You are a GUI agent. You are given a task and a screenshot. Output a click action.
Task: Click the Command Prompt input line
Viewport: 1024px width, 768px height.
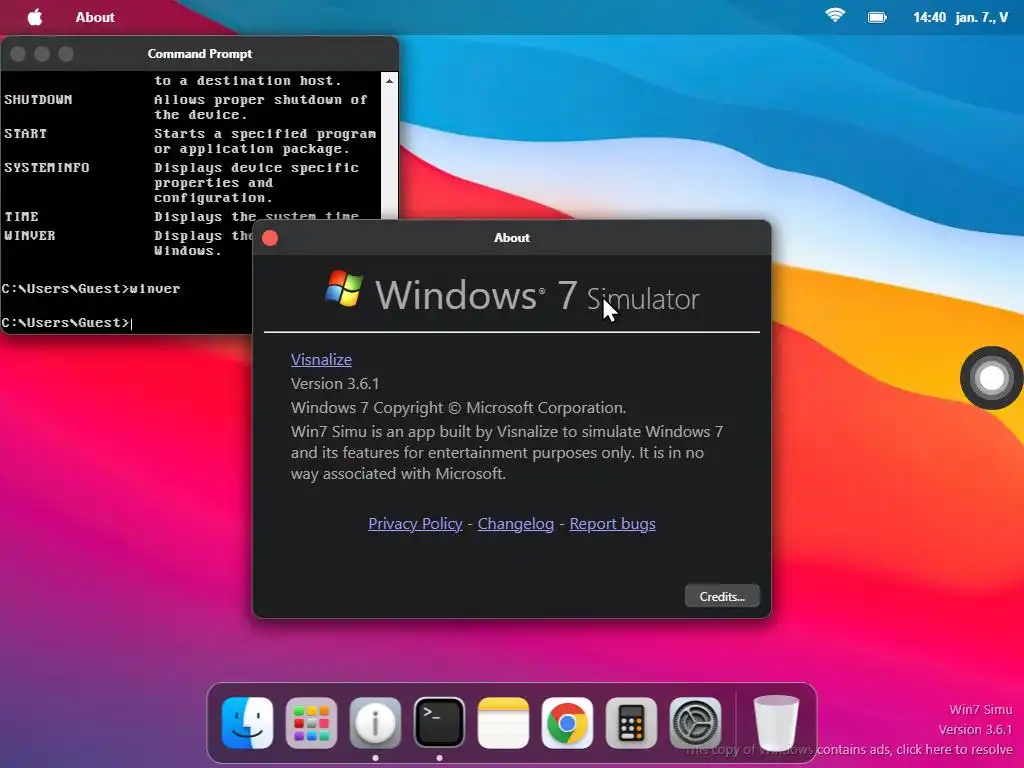[126, 323]
